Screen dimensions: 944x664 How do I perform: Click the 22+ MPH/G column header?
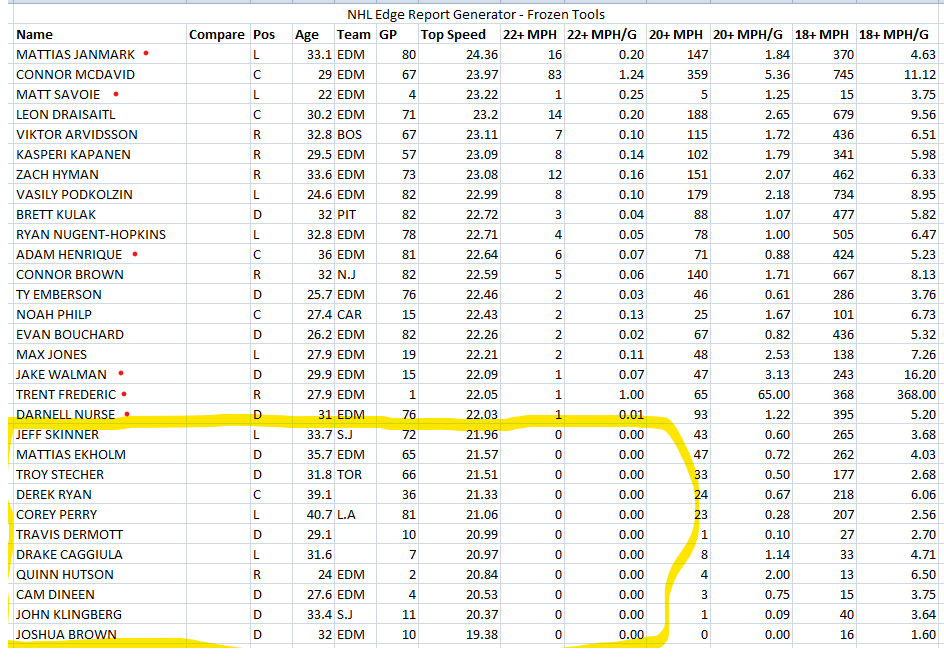pos(602,34)
